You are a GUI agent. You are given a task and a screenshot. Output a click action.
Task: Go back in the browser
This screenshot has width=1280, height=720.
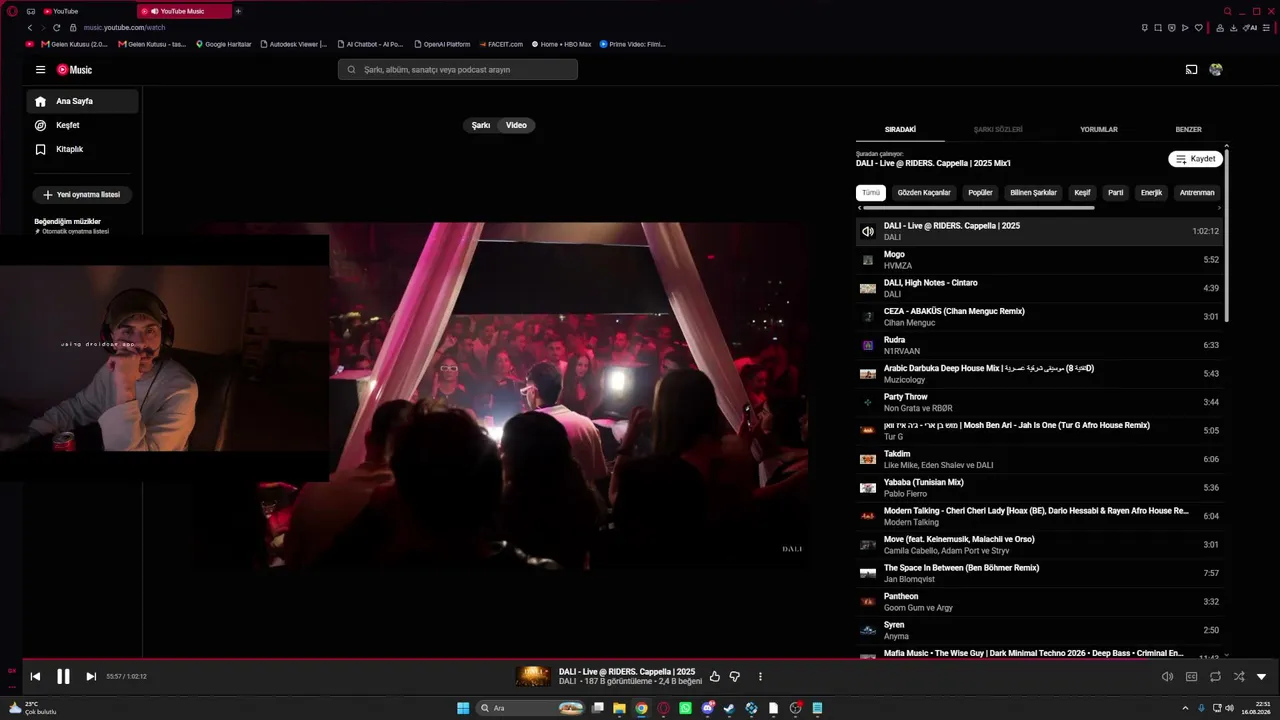[30, 28]
